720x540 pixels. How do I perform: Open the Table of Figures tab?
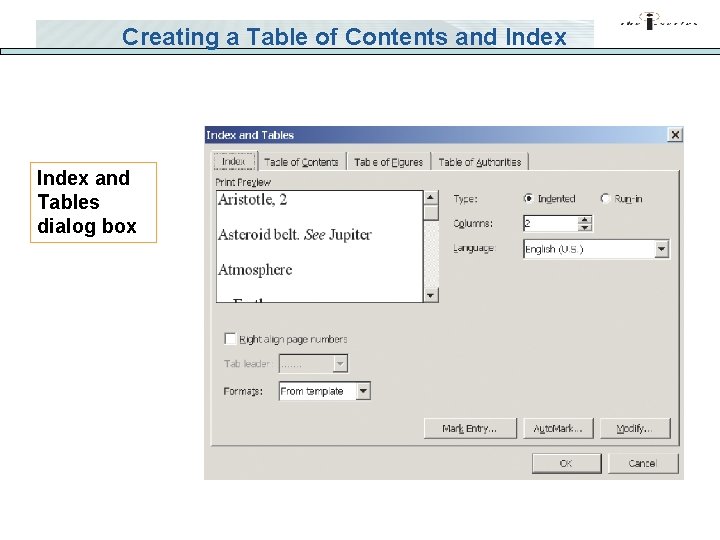click(x=388, y=162)
